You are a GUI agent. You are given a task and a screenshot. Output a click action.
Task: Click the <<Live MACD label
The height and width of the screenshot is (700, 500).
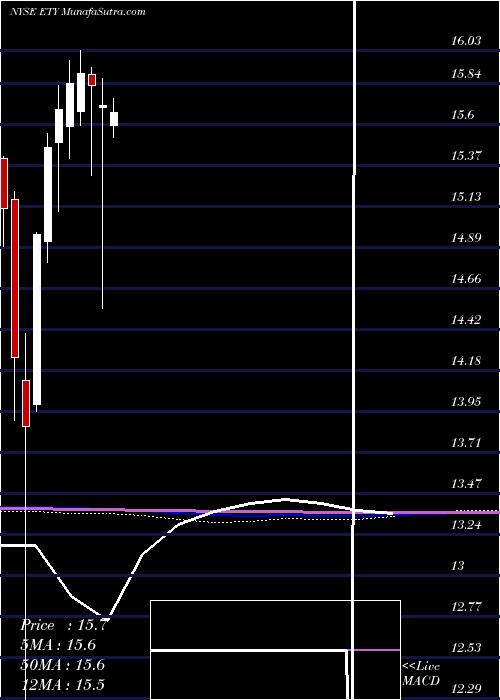point(421,674)
